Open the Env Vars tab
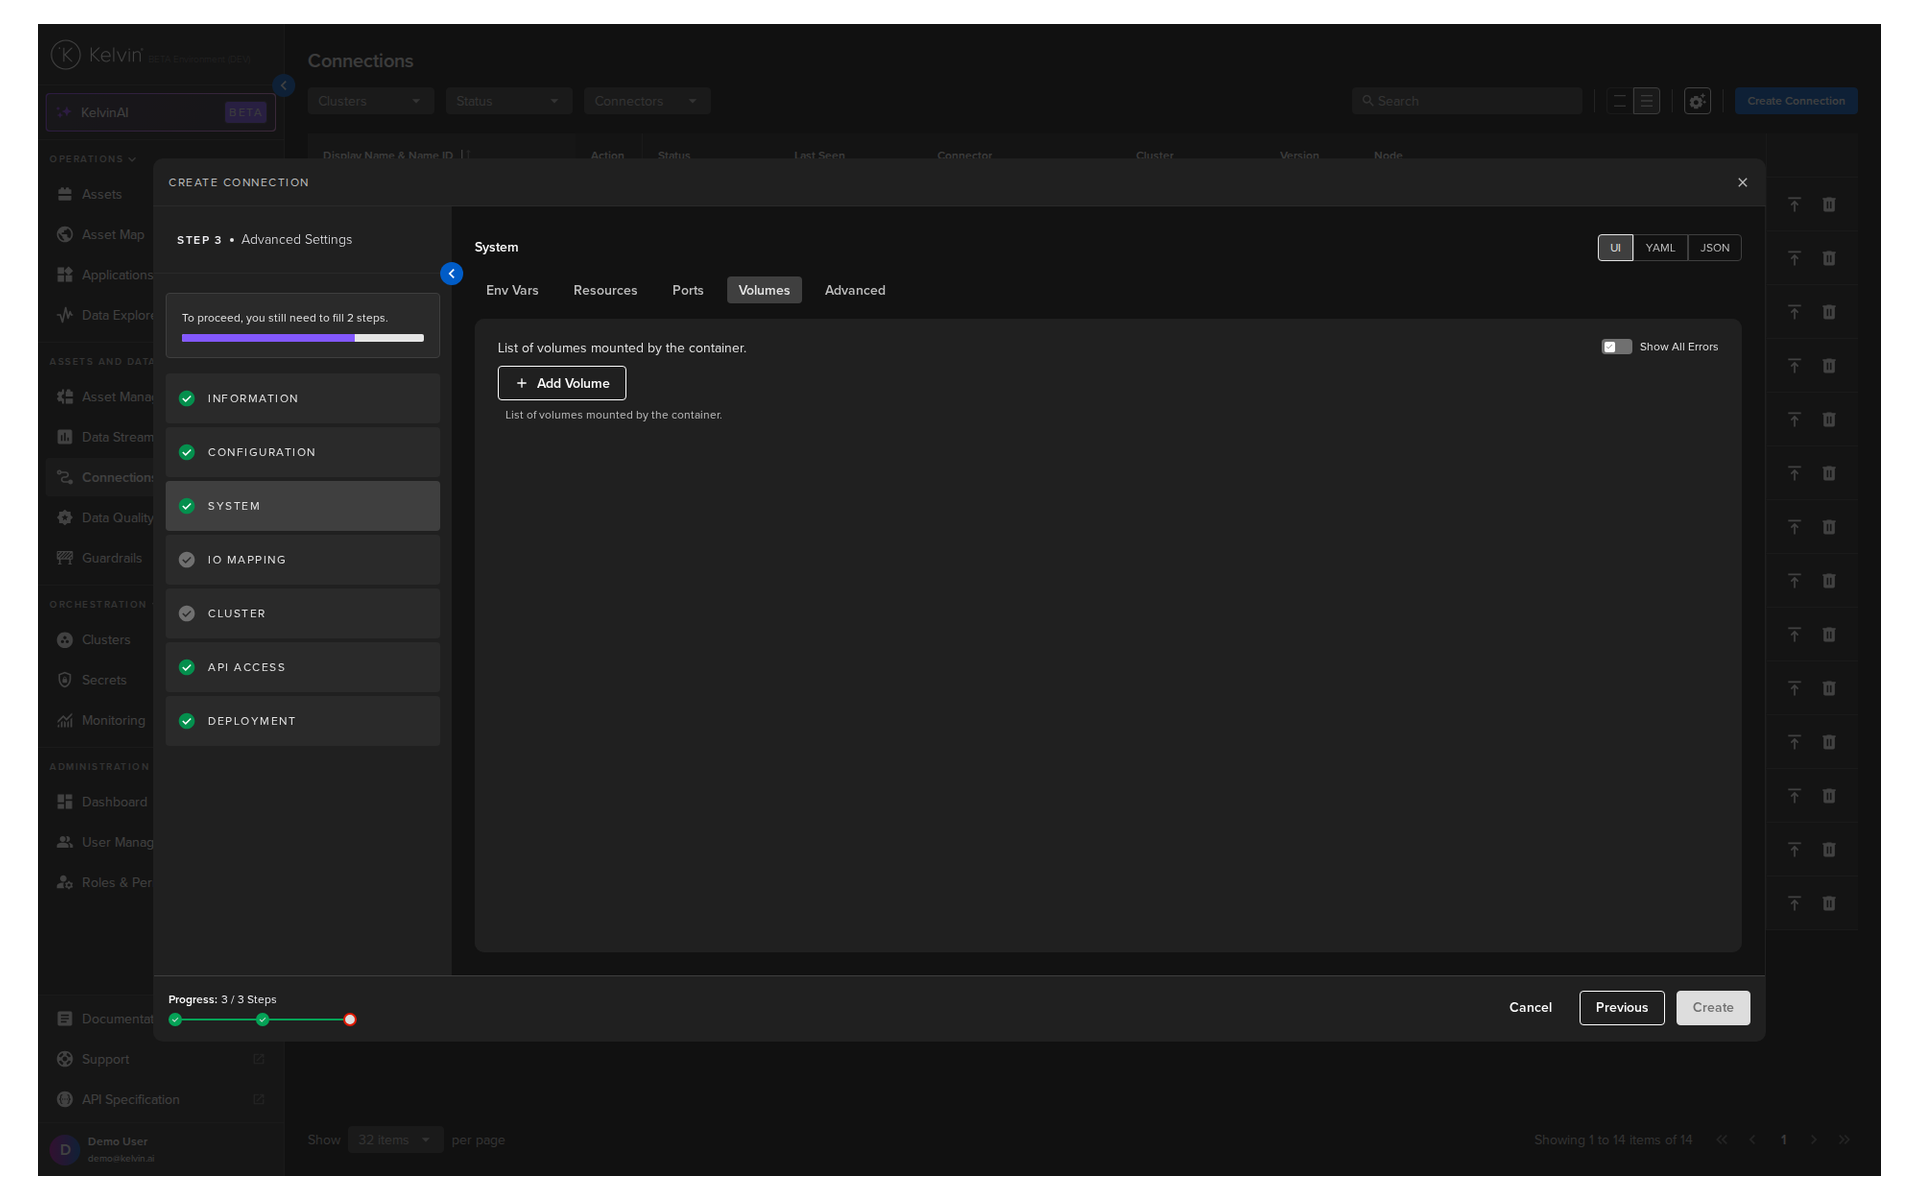 pyautogui.click(x=512, y=290)
